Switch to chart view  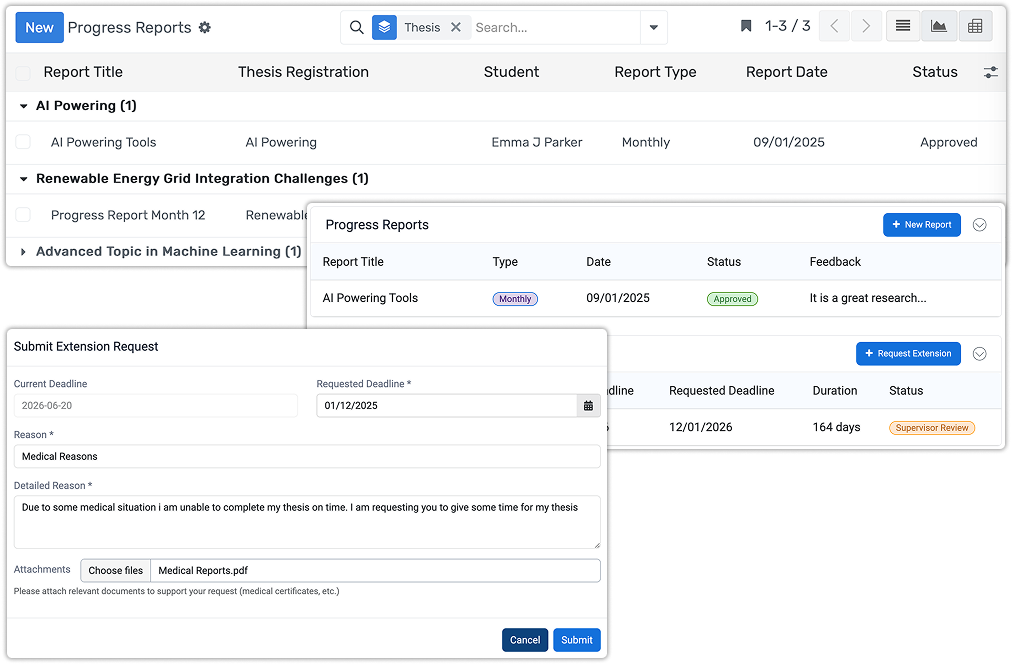pos(939,26)
